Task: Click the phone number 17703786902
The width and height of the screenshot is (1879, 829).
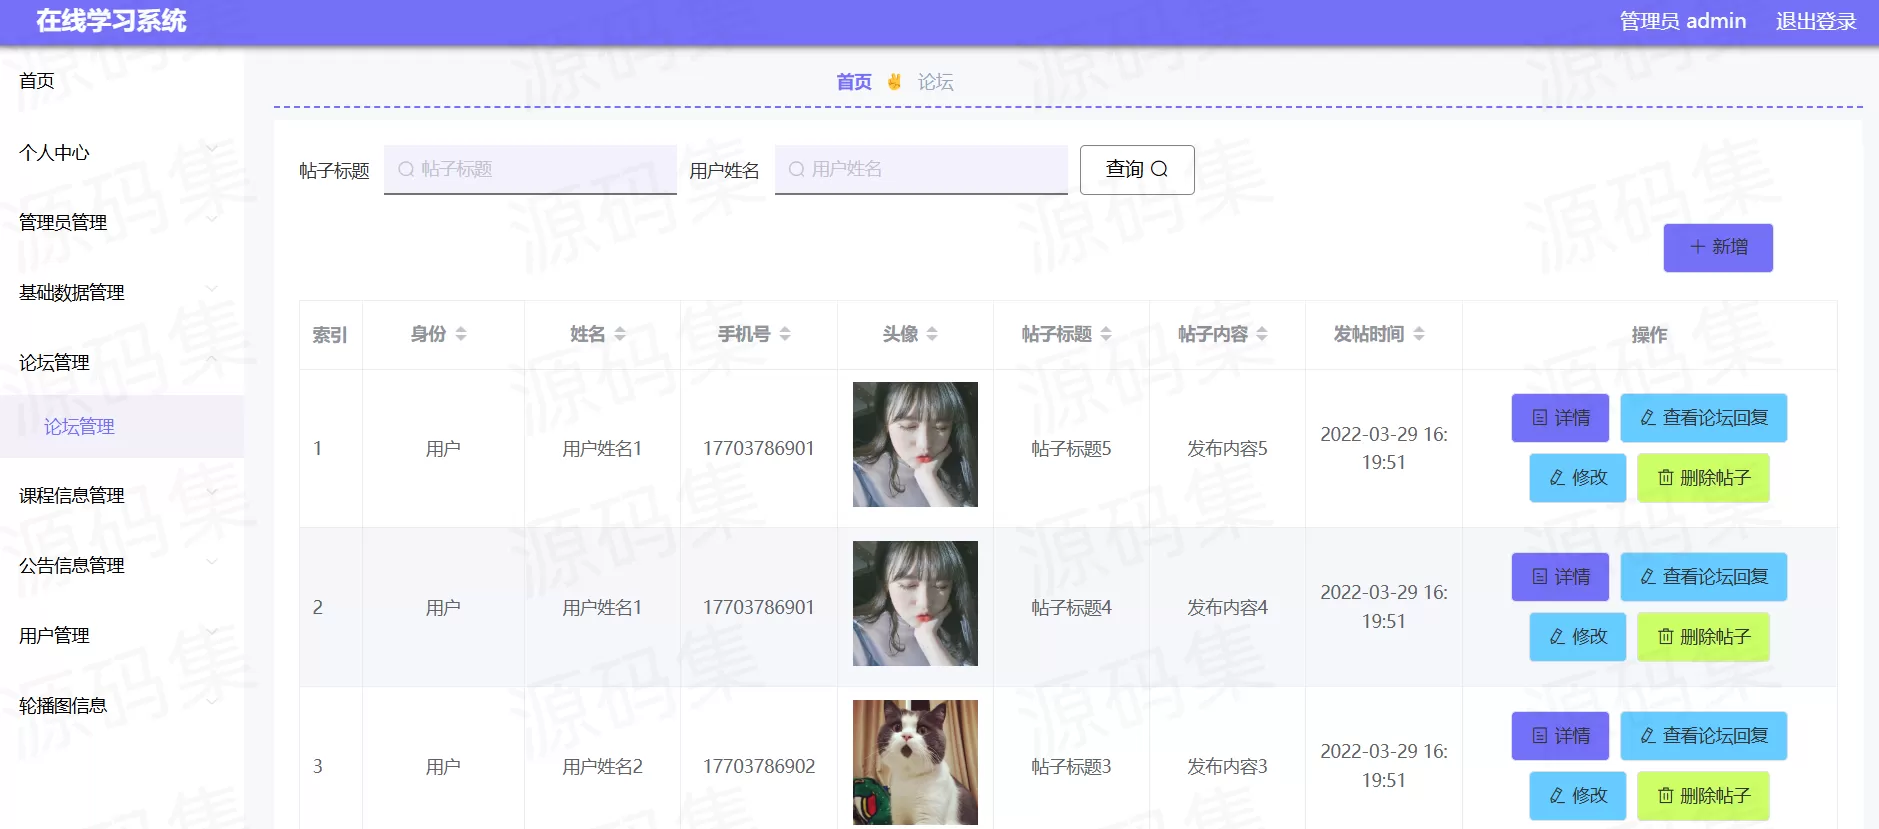Action: (759, 767)
